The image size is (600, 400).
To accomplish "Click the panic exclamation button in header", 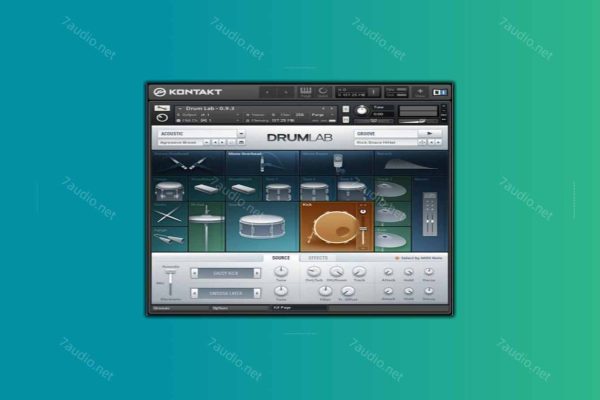I will (373, 92).
